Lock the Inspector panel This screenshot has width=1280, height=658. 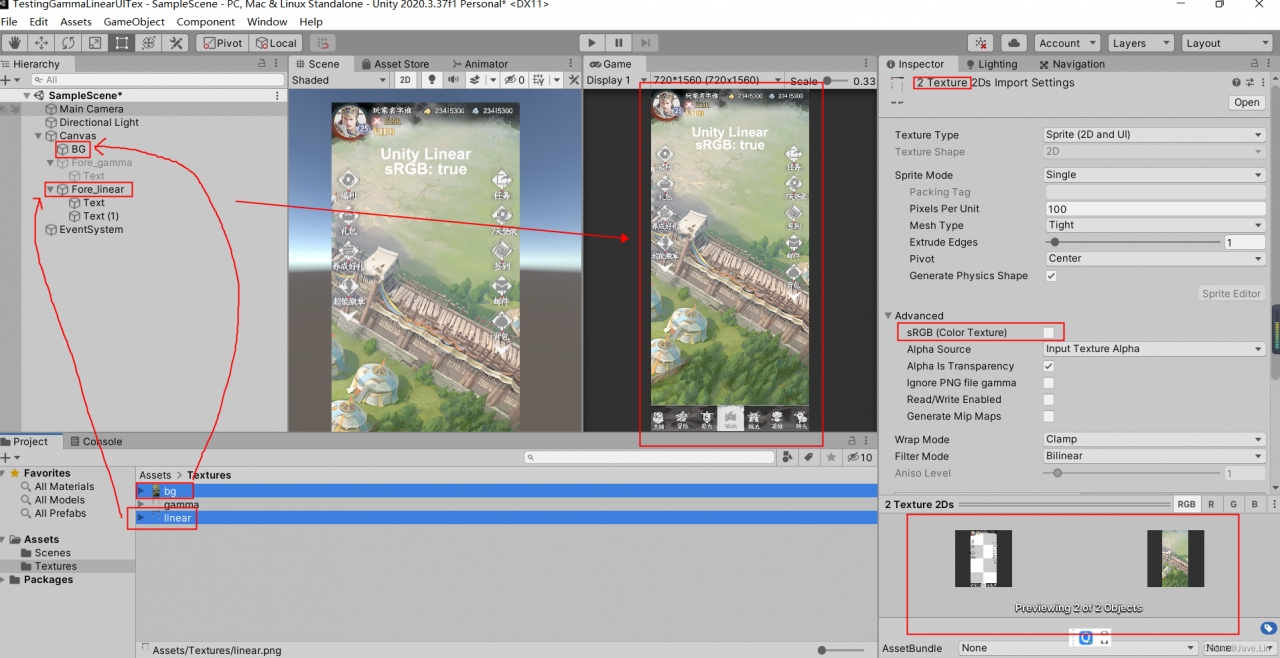[1254, 64]
